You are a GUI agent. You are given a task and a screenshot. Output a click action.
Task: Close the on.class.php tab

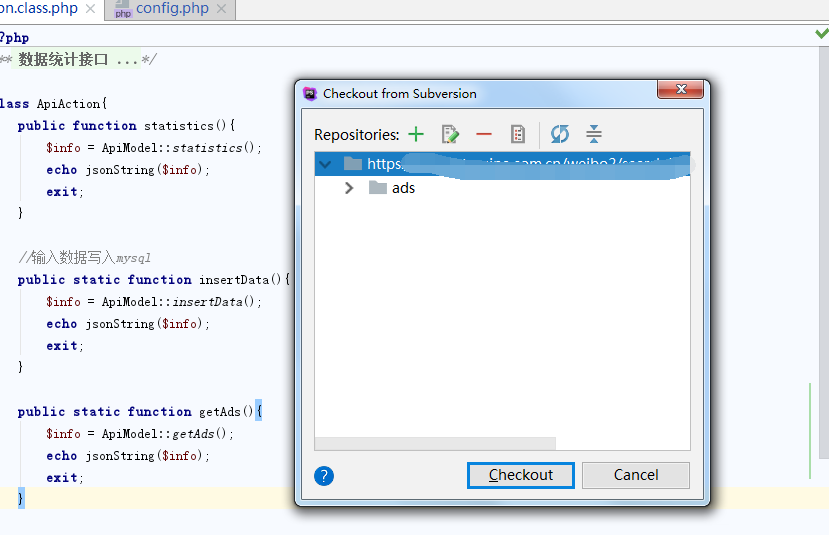[x=90, y=9]
